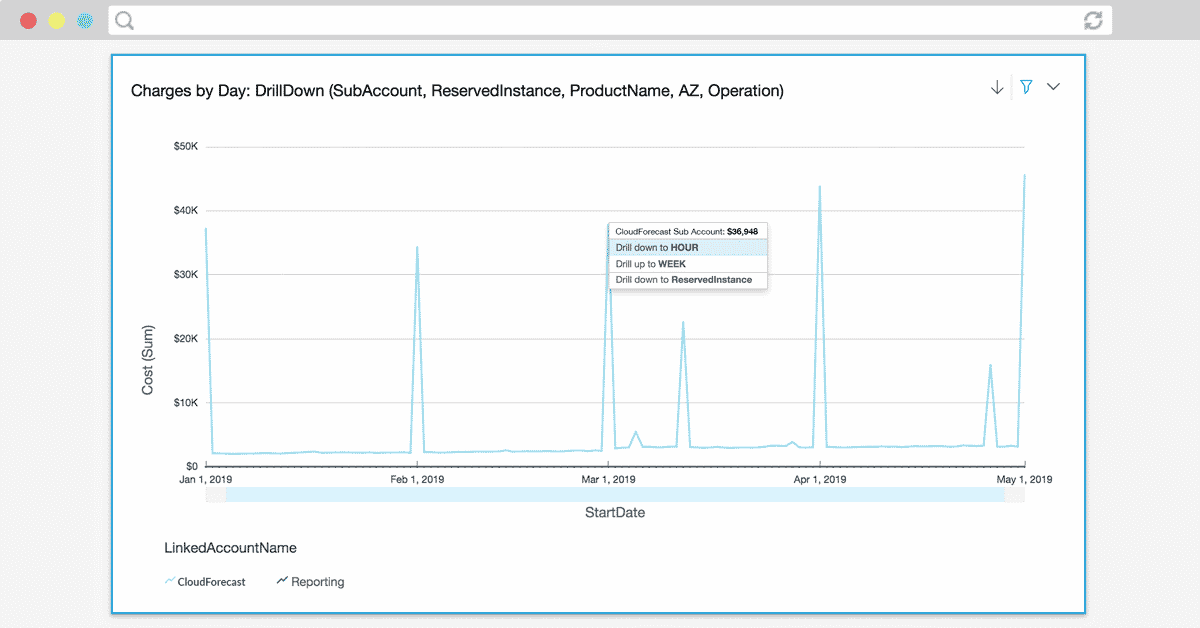This screenshot has width=1200, height=628.
Task: Select Drill down to ReservedInstance
Action: (x=688, y=280)
